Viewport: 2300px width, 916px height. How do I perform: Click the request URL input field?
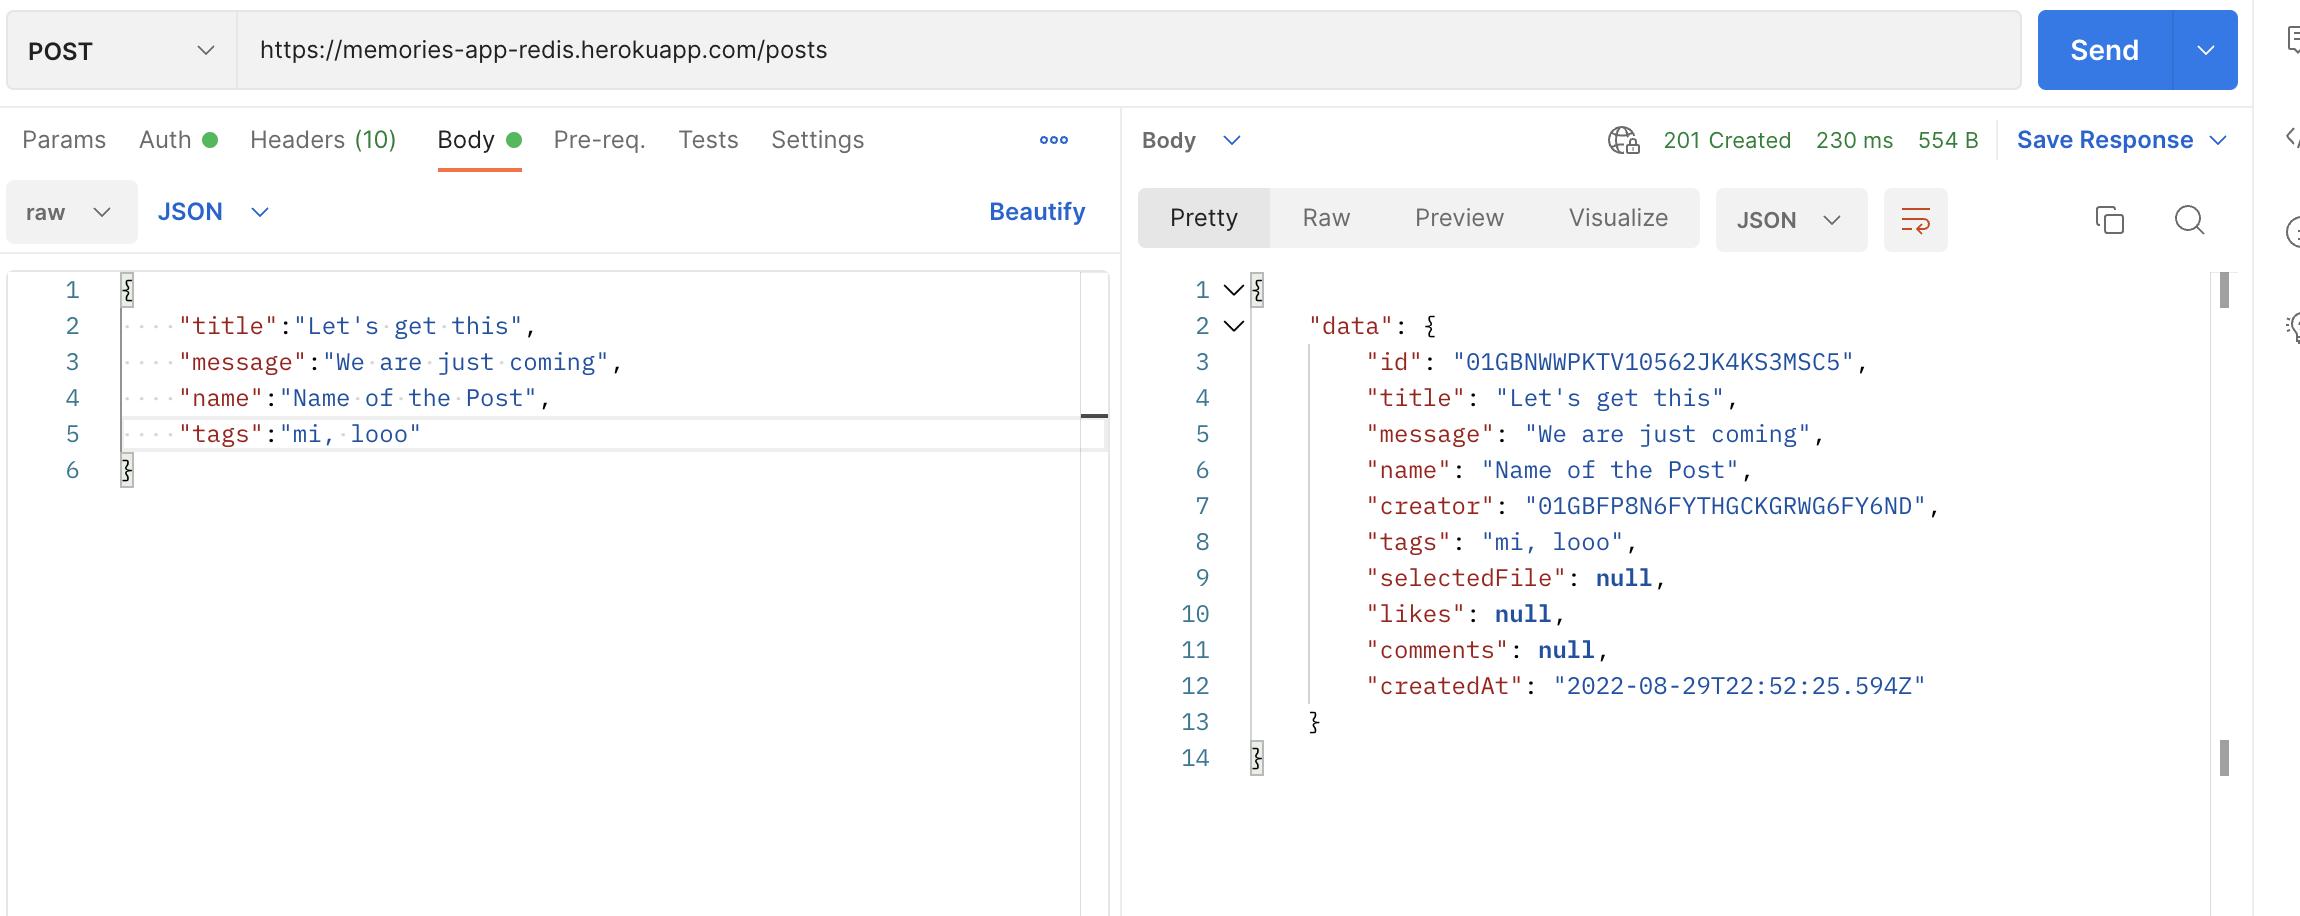1129,50
